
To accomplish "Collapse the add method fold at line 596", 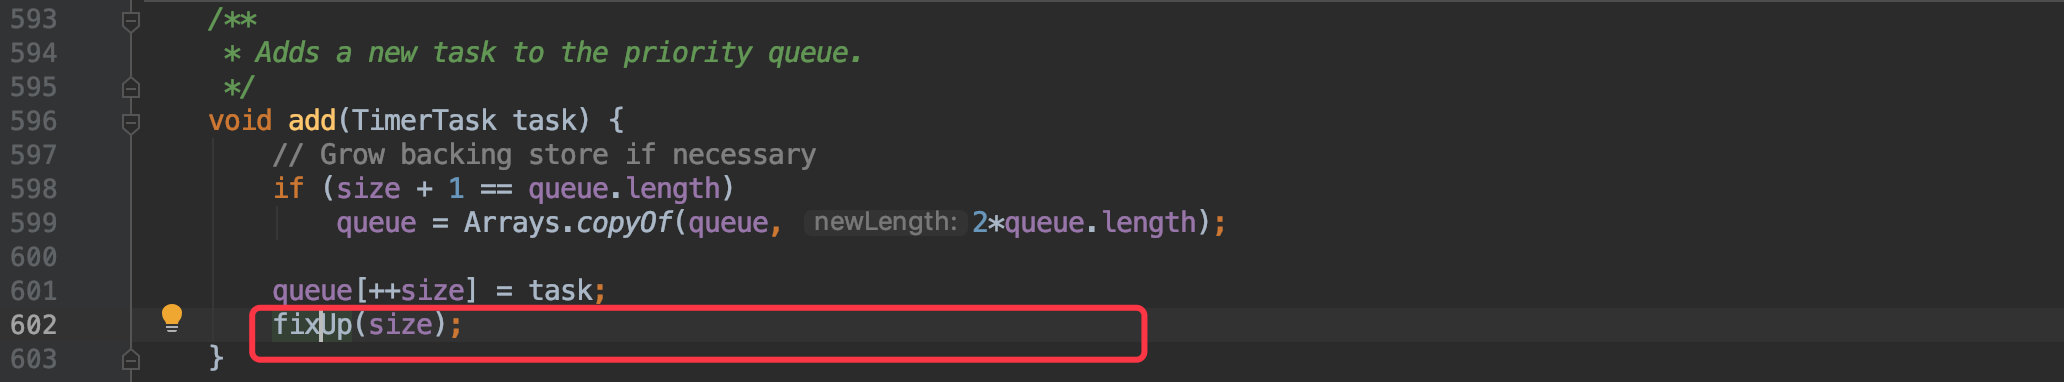I will (130, 122).
